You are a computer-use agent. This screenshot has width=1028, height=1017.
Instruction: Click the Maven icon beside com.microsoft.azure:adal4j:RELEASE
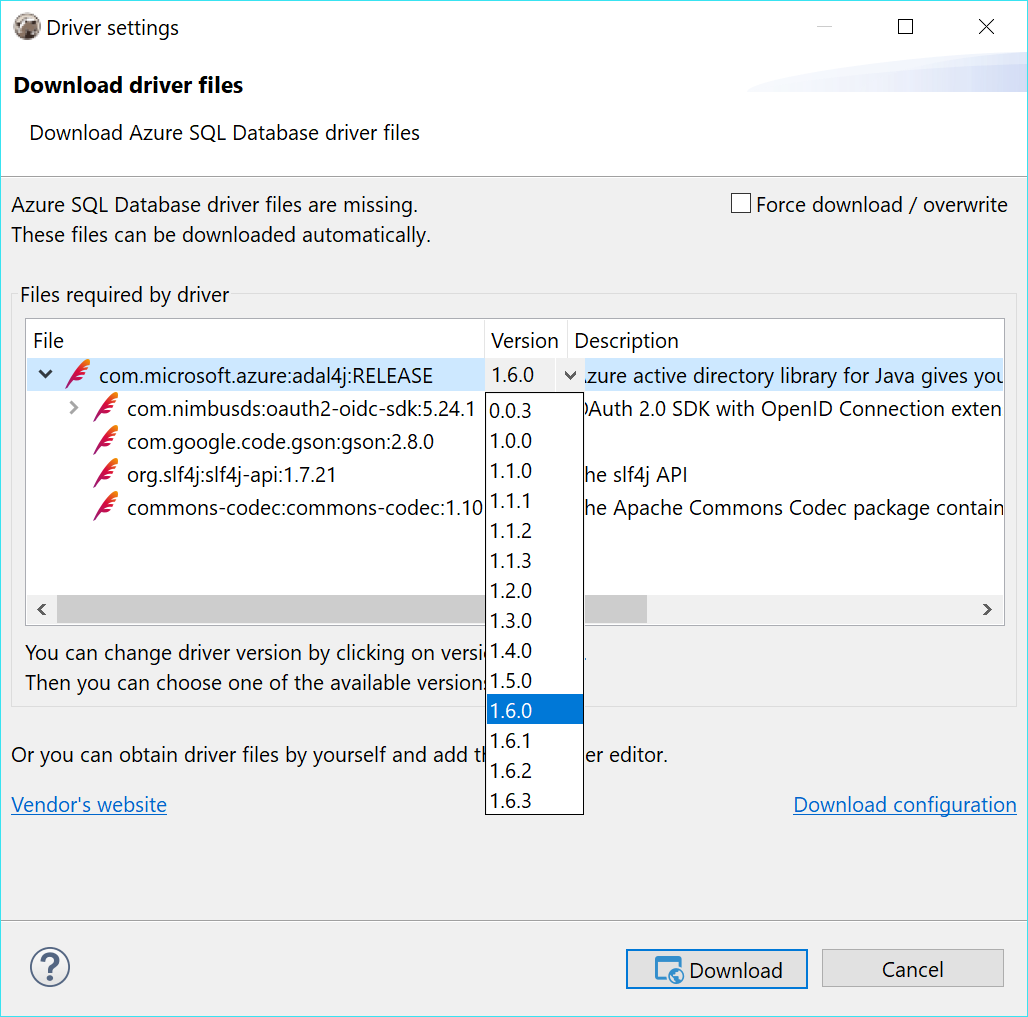tap(76, 375)
